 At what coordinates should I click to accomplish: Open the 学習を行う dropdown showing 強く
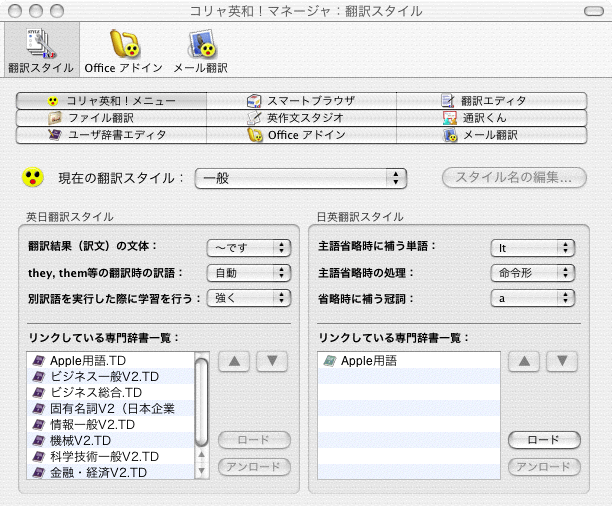click(249, 298)
